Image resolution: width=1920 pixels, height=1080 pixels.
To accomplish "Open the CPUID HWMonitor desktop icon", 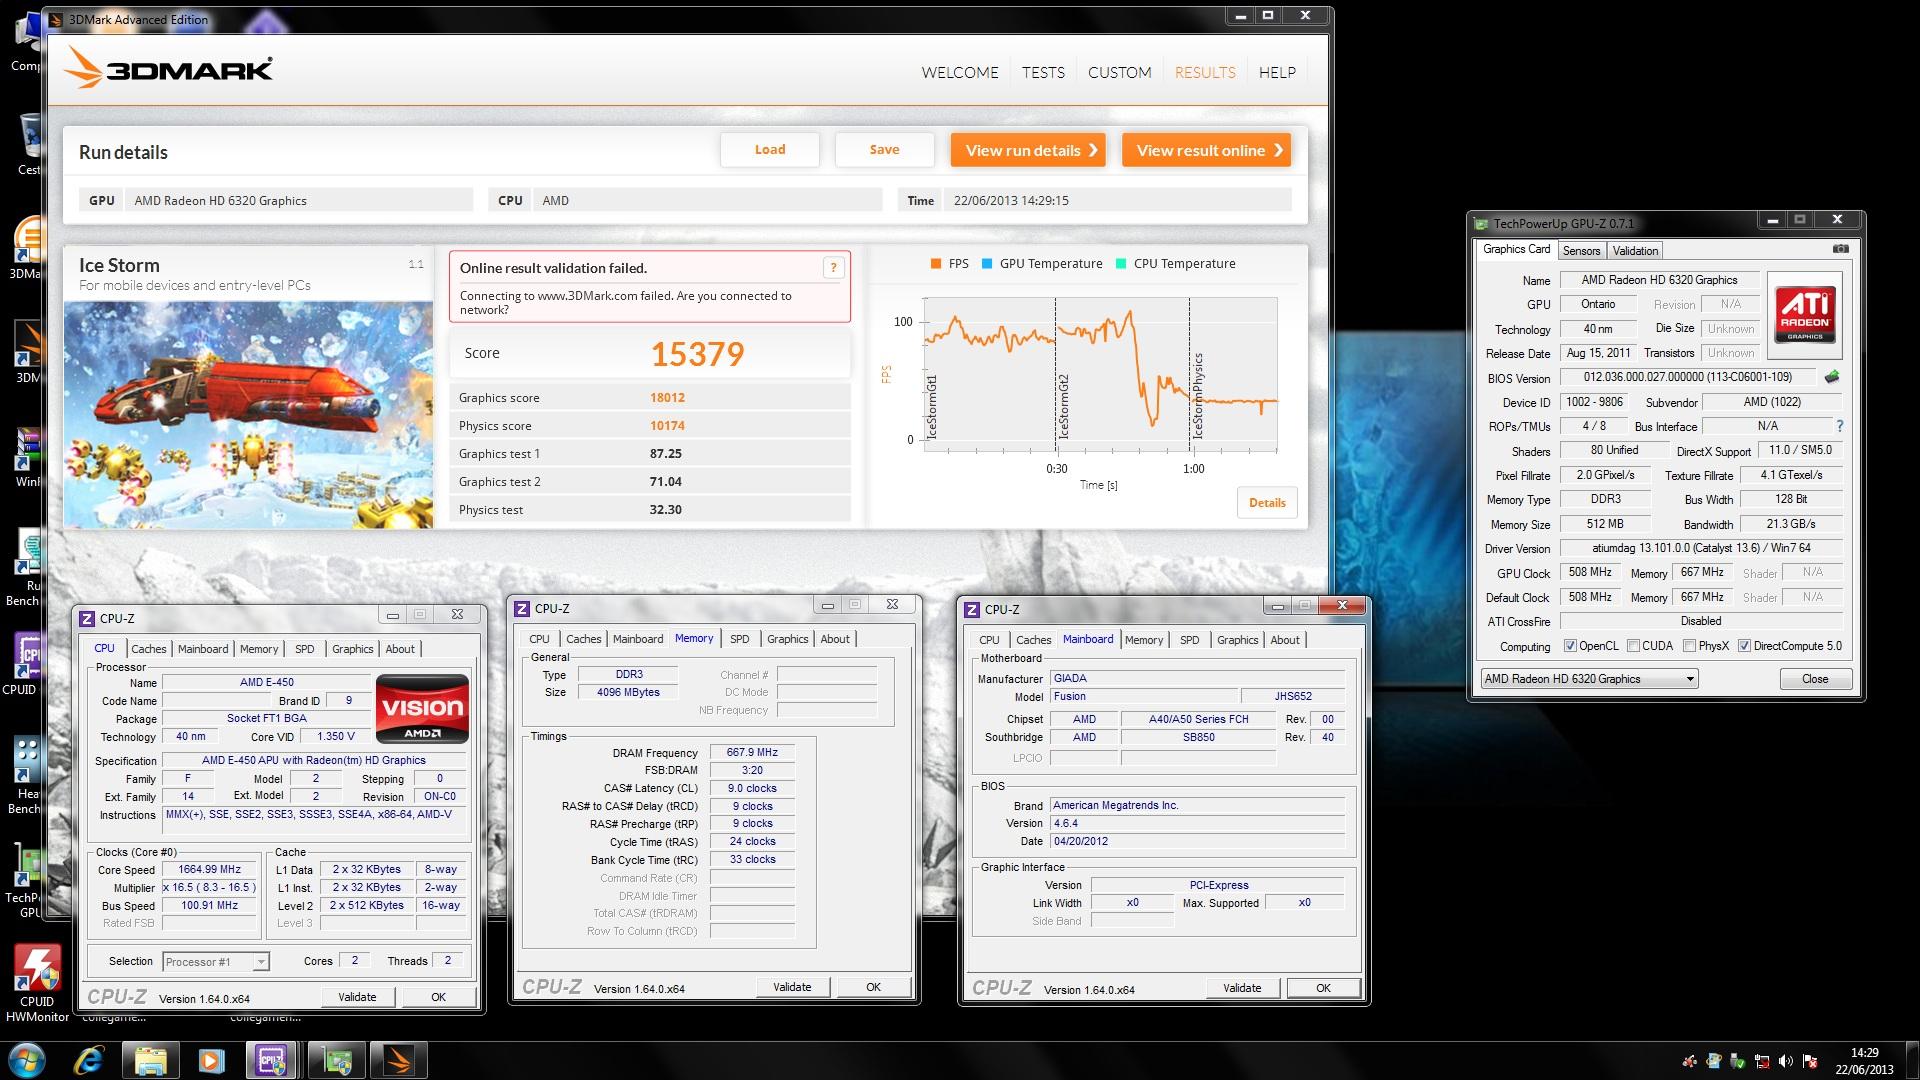I will 37,982.
